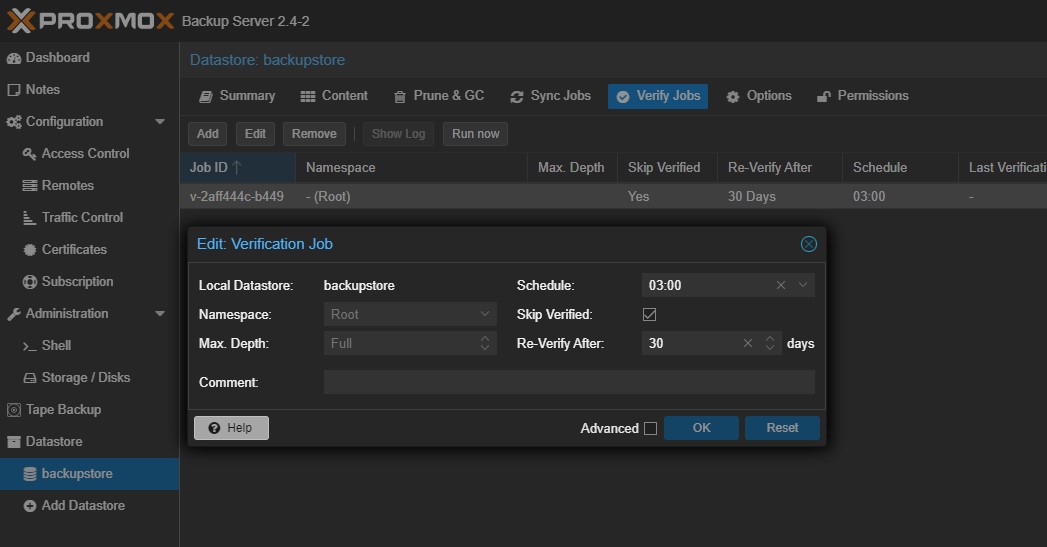Click the Comment input field
Viewport: 1047px width, 547px height.
[568, 382]
